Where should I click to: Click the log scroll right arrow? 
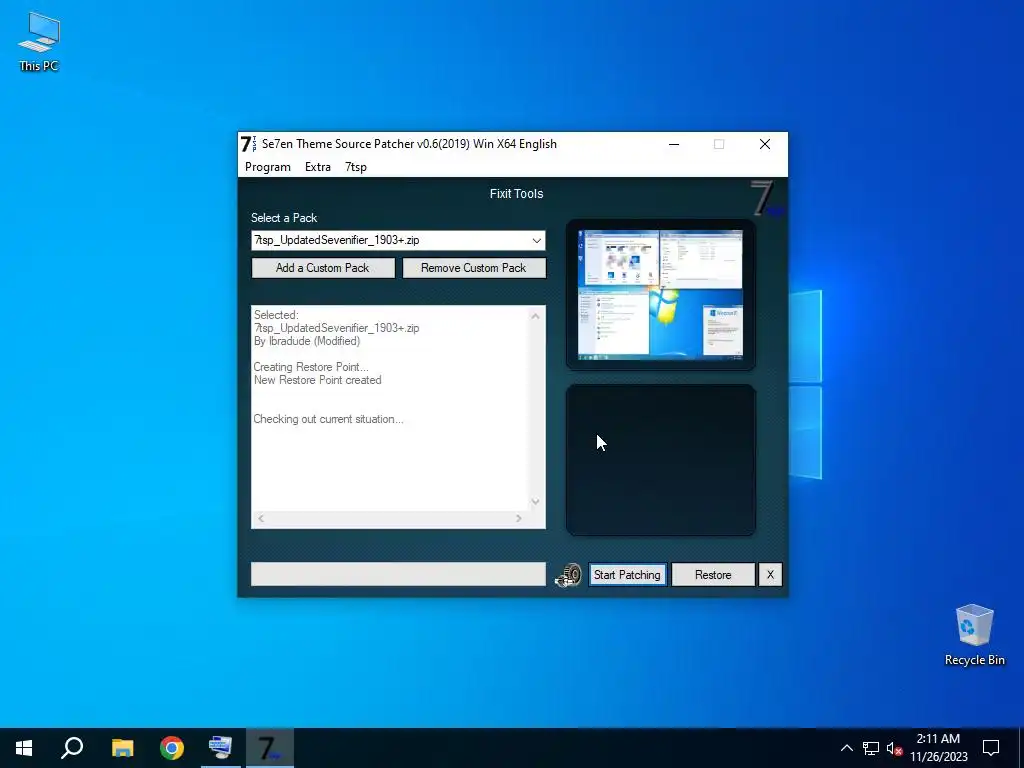click(x=519, y=518)
